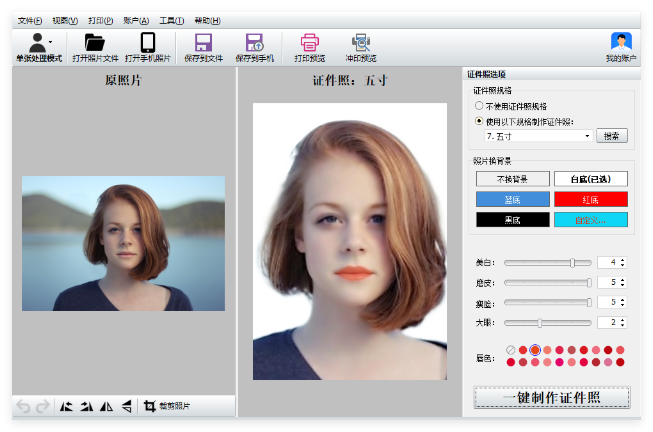Click the undo arrow icon
Image resolution: width=653 pixels, height=432 pixels.
point(23,406)
